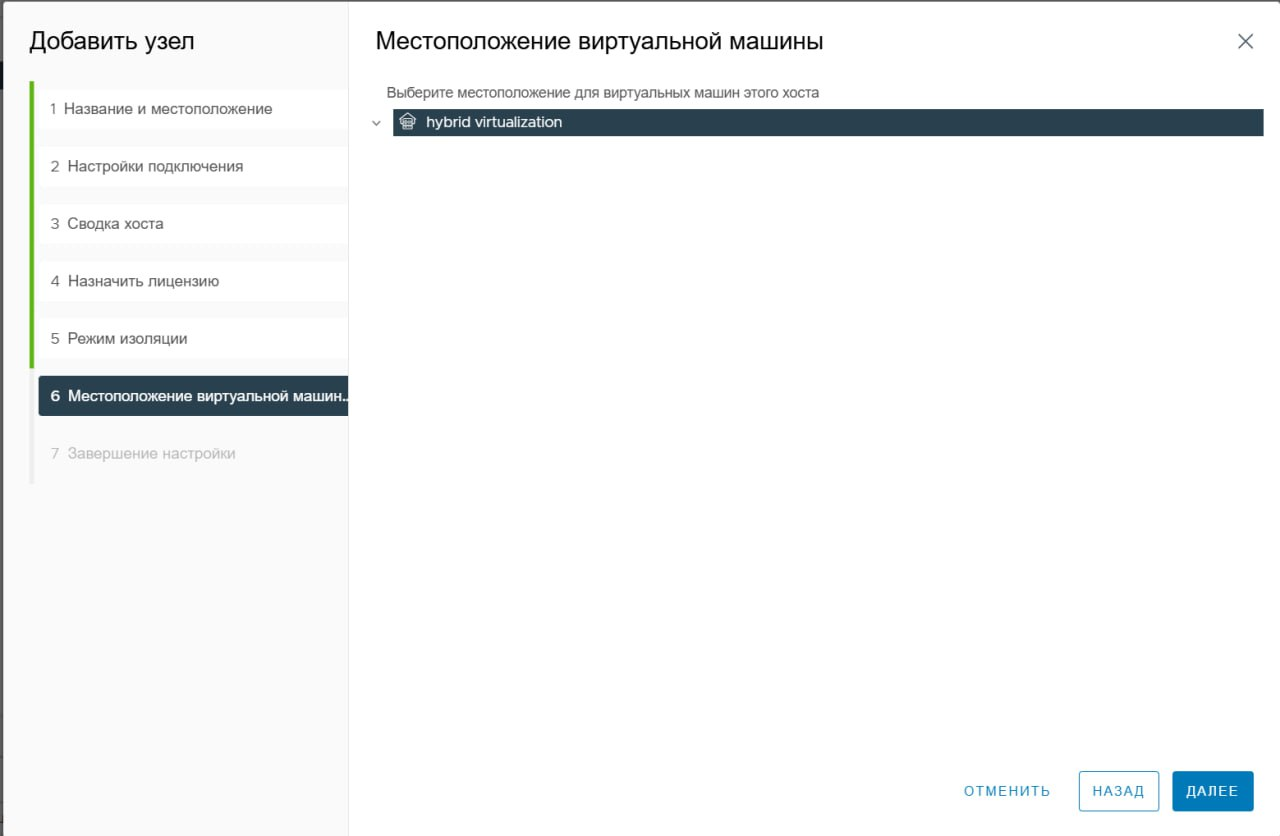Viewport: 1280px width, 836px height.
Task: Open step 4 Назначить лицензию
Action: pos(193,281)
